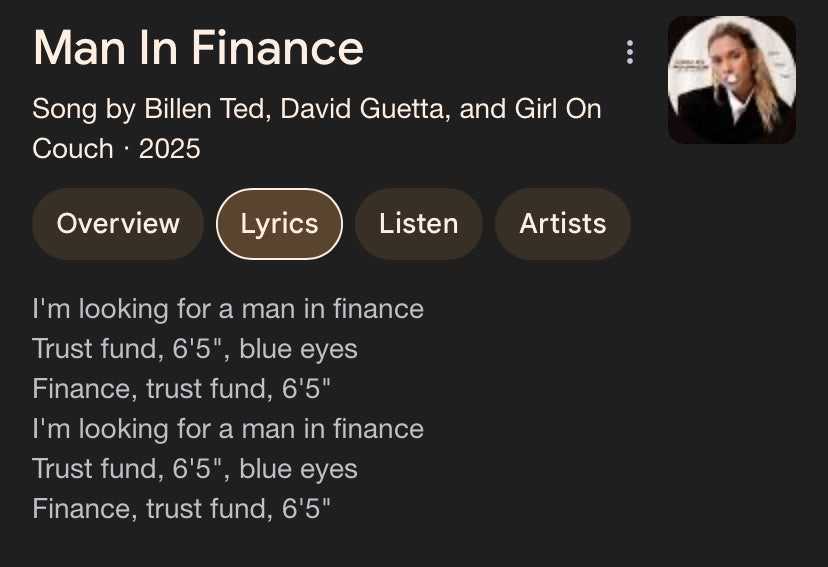828x567 pixels.
Task: Click the word "Couch" in the subtitle
Action: (x=73, y=149)
